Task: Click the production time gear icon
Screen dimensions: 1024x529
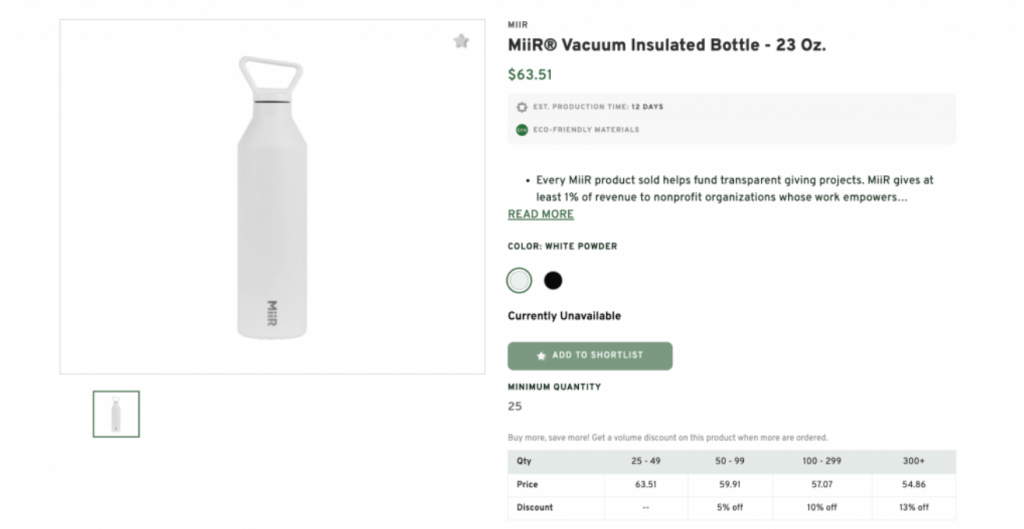Action: [521, 107]
